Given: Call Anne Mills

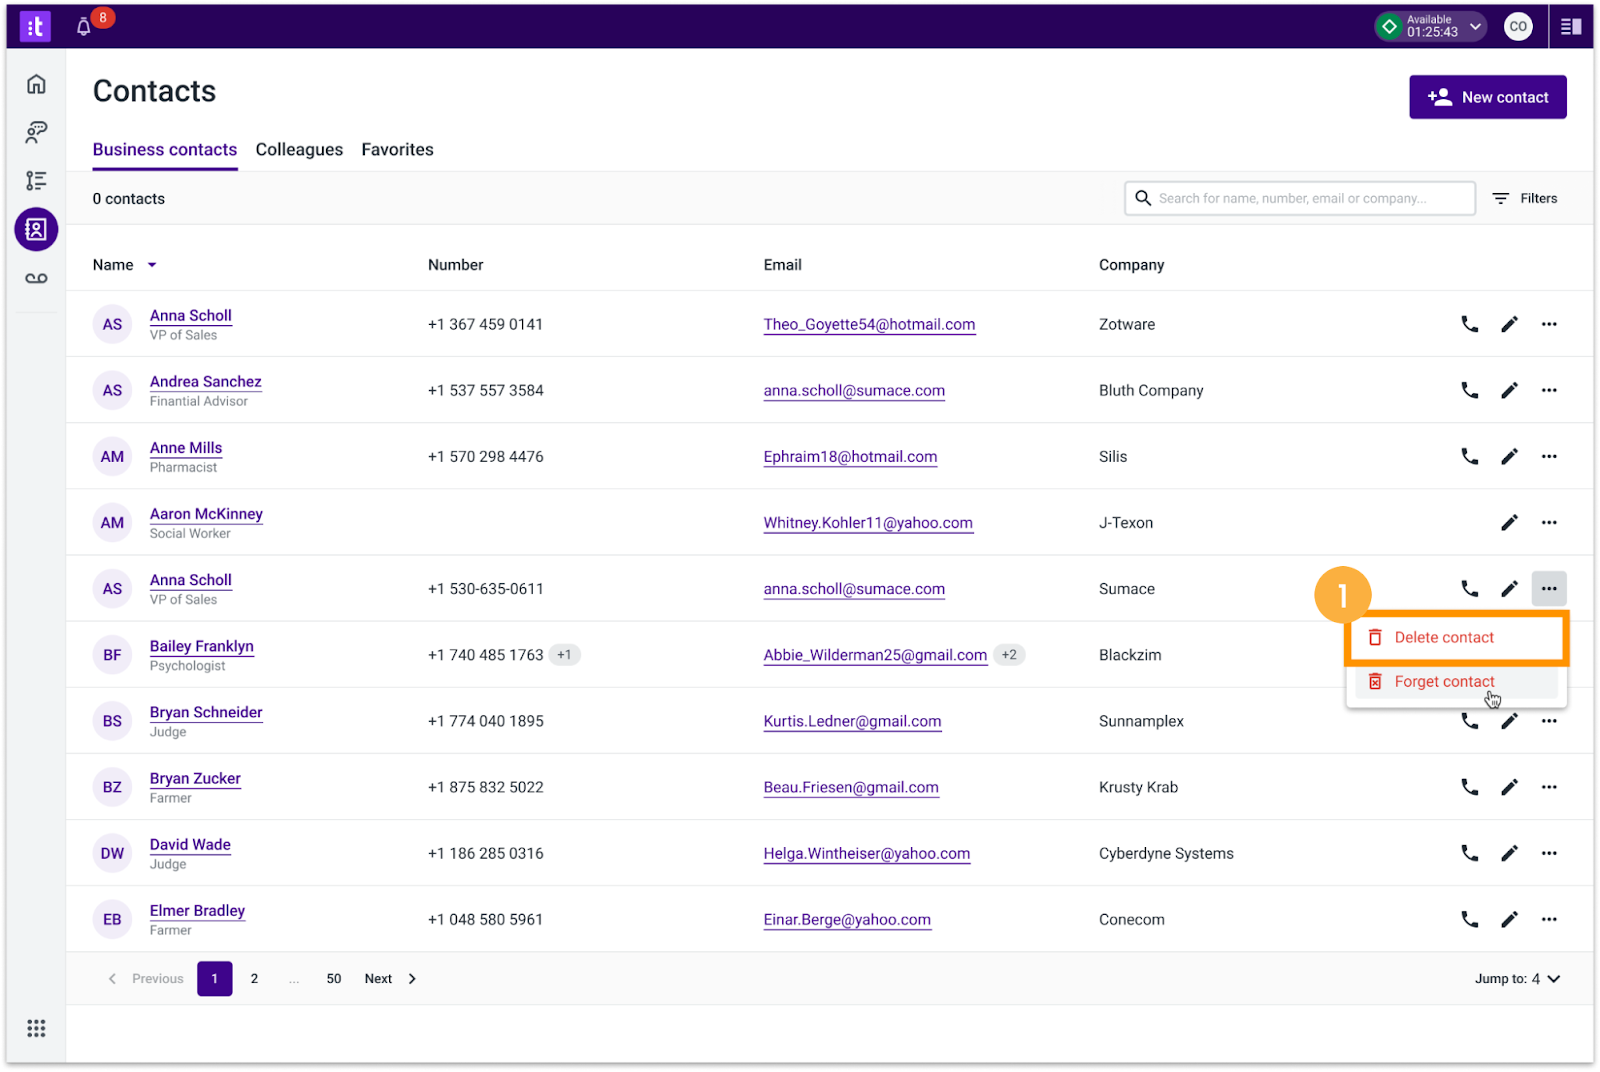Looking at the screenshot, I should 1469,456.
